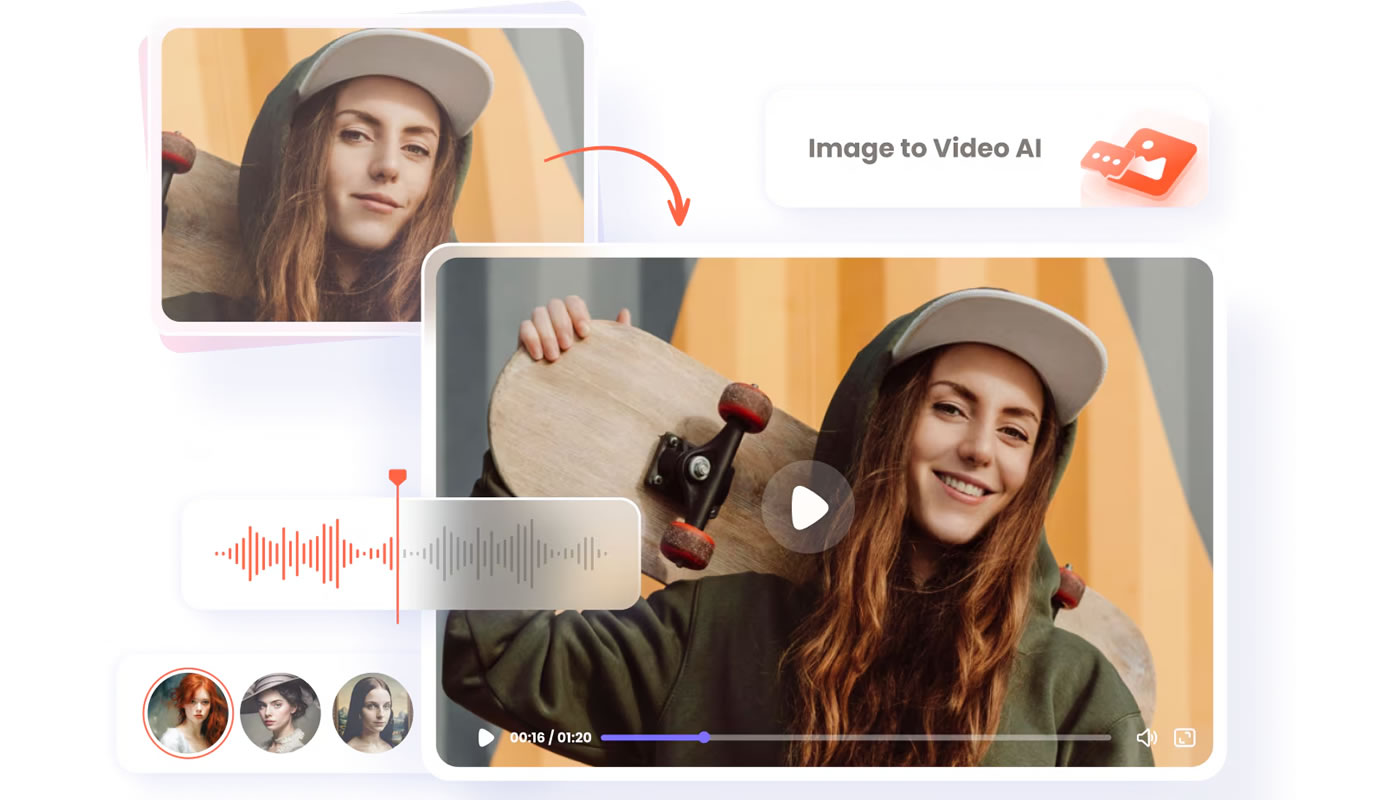Image resolution: width=1400 pixels, height=800 pixels.
Task: Pick the dark-haired portrait avatar
Action: pos(372,712)
